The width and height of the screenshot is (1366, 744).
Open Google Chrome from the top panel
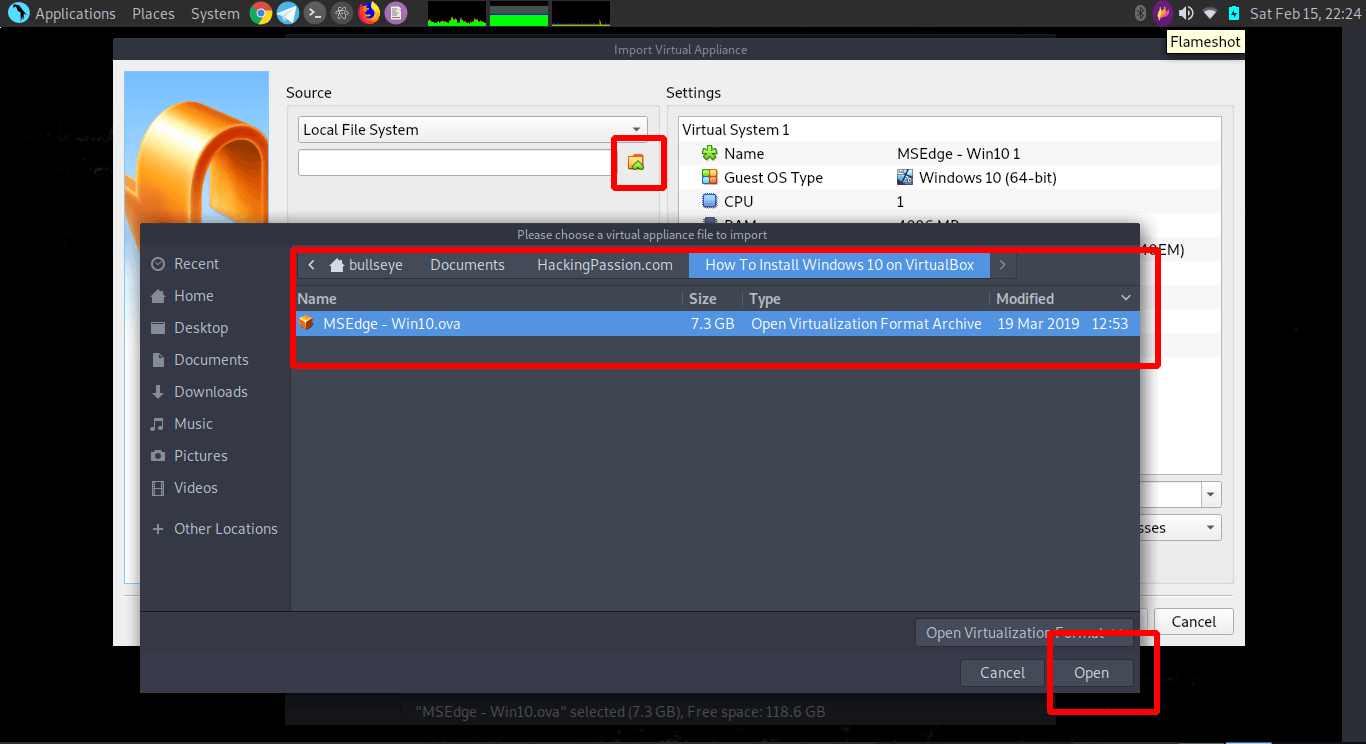261,13
